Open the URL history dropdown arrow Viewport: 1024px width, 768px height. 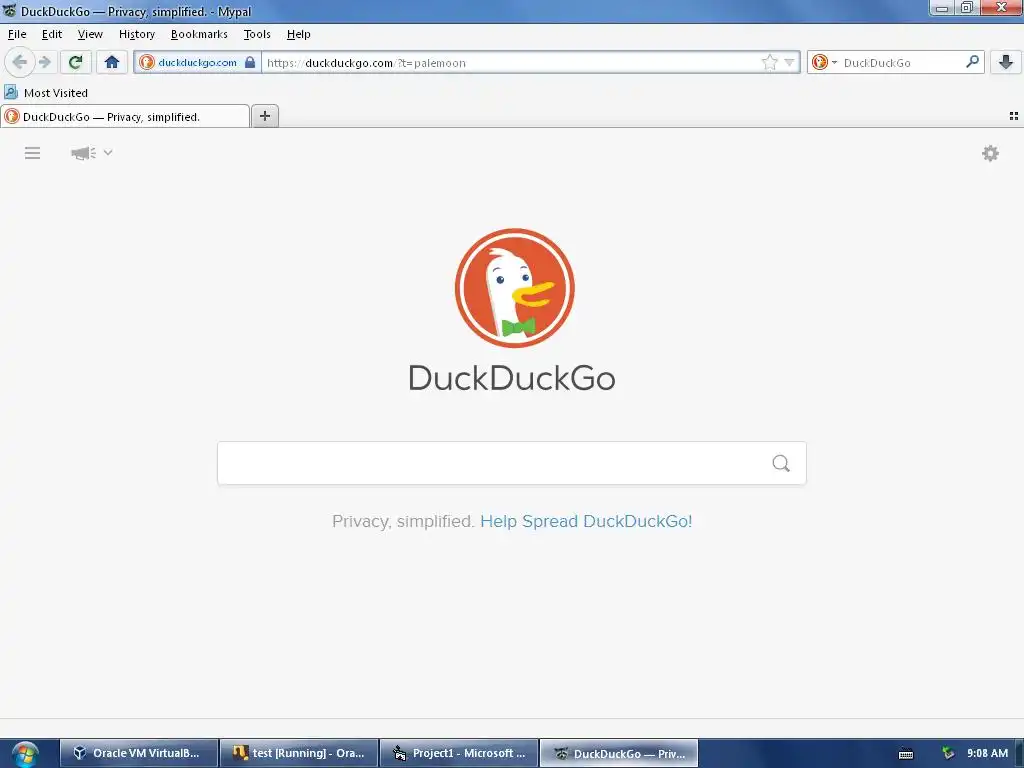[x=790, y=63]
